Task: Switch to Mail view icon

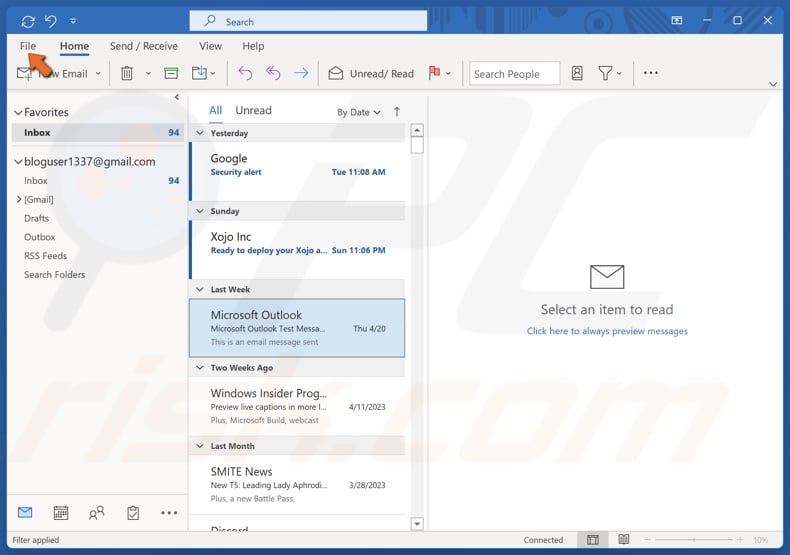Action: (x=25, y=513)
